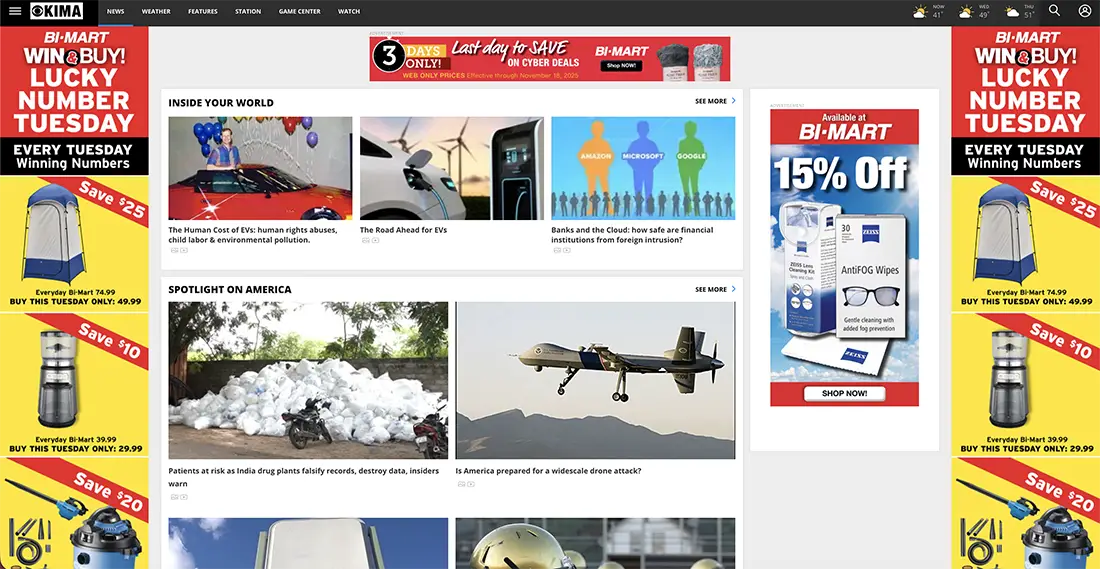This screenshot has width=1100, height=569.
Task: Click photo icon under Banks and the Cloud
Action: point(557,250)
